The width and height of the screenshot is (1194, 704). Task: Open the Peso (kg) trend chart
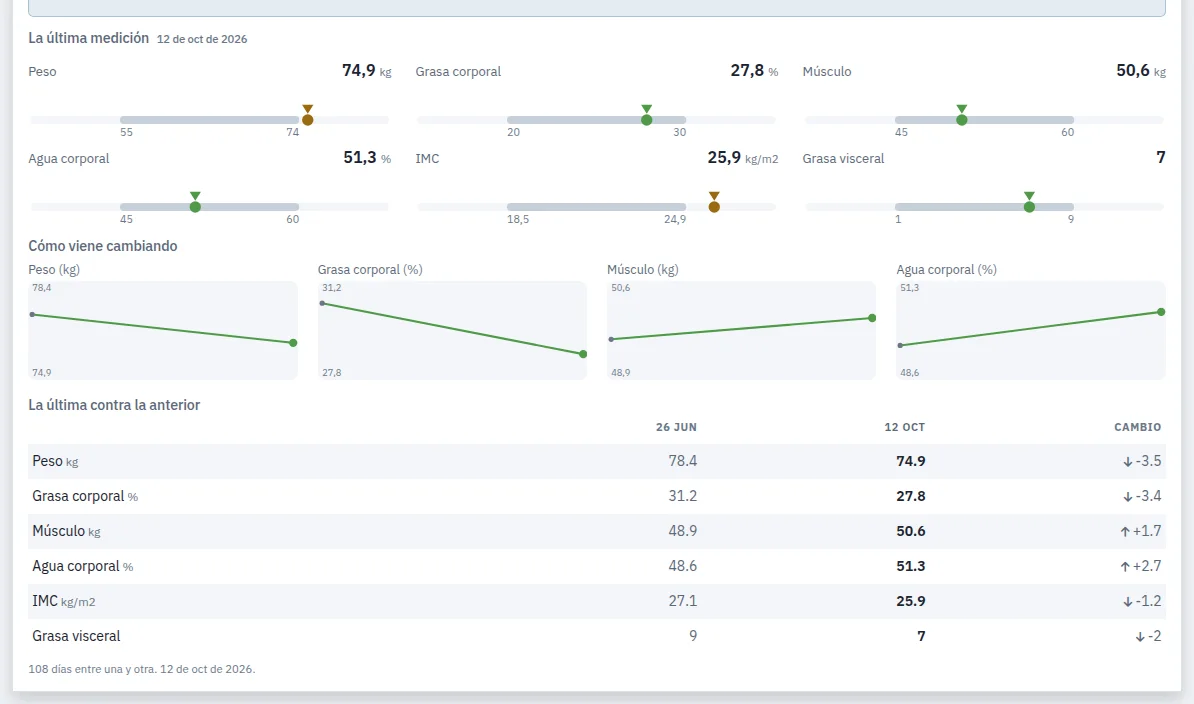point(163,330)
